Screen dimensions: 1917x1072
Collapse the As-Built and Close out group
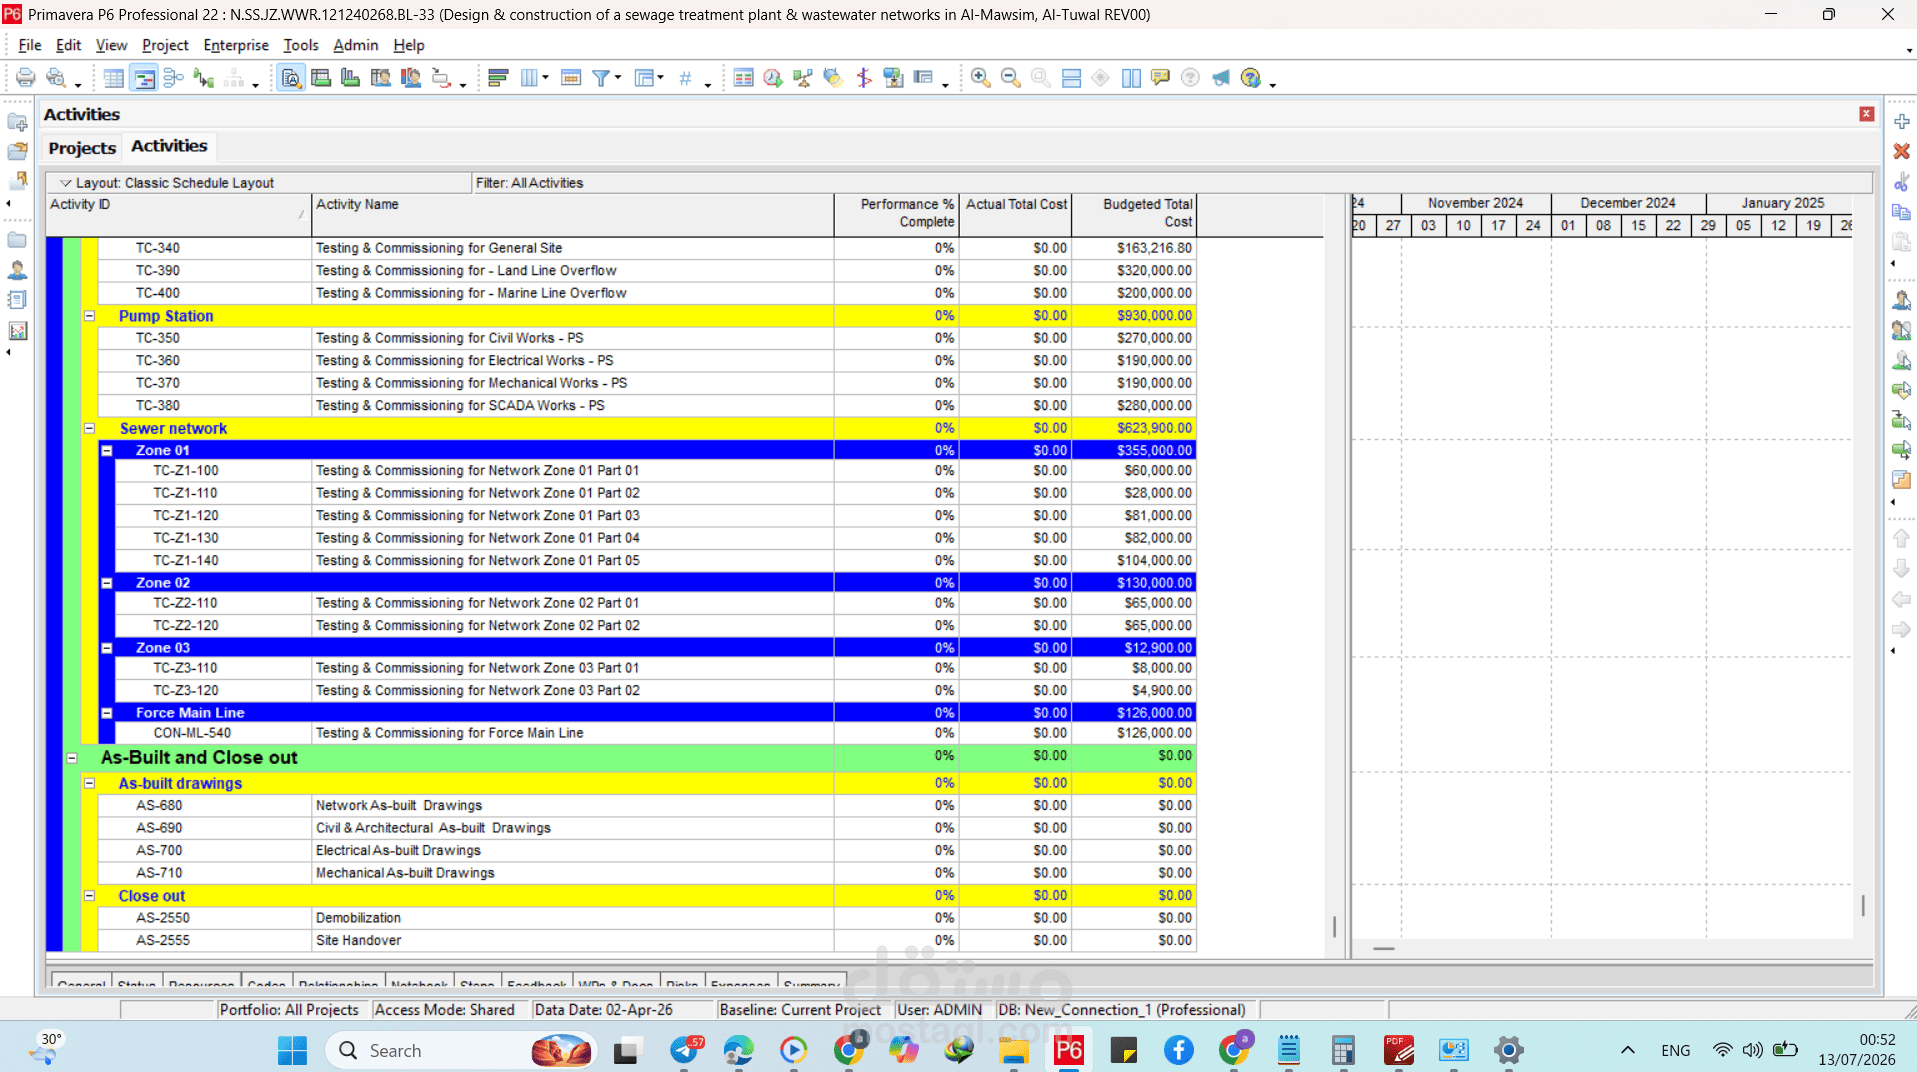[x=72, y=758]
